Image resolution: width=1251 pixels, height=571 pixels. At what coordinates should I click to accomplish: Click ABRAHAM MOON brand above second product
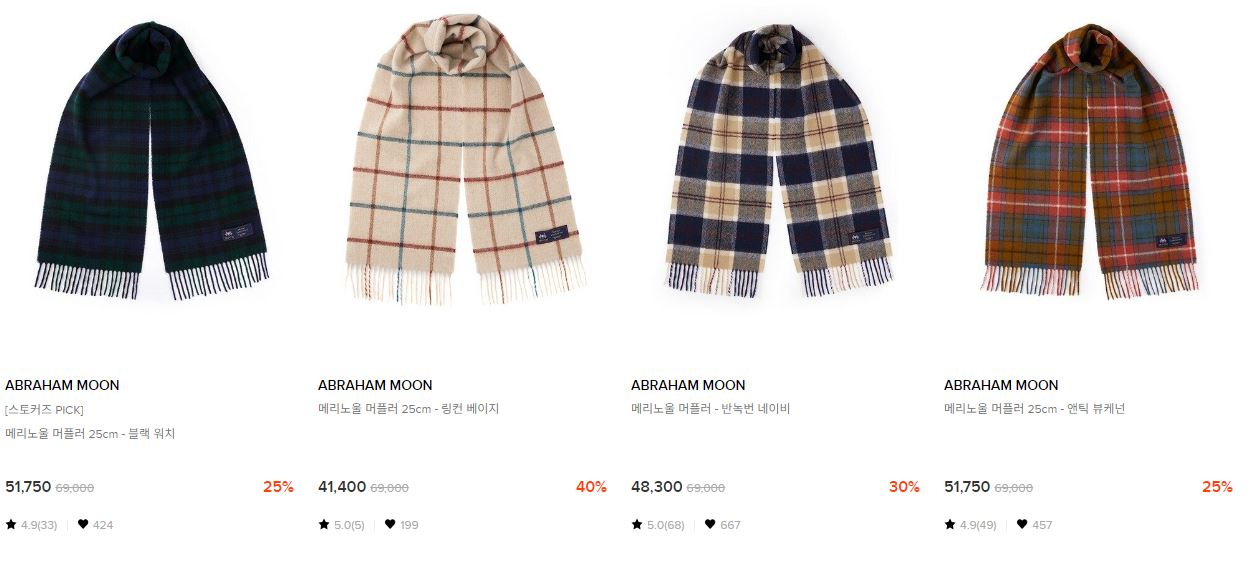tap(375, 385)
